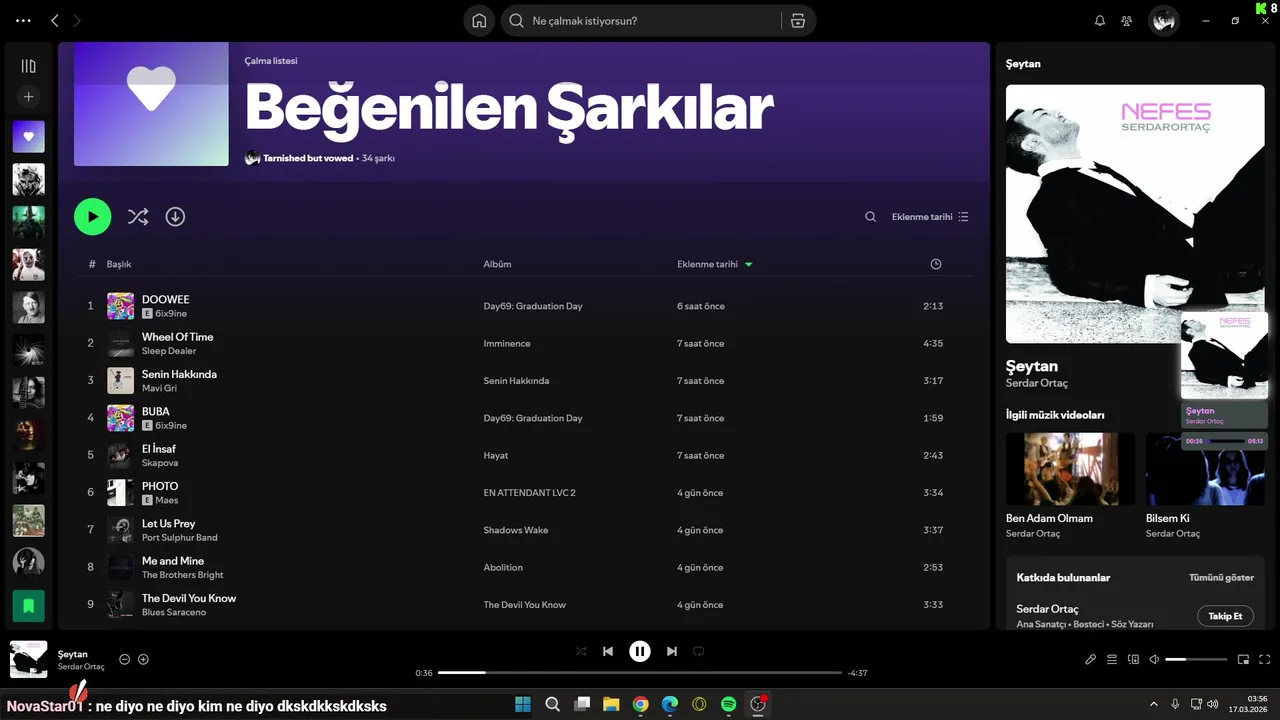This screenshot has height=720, width=1280.
Task: Hide the current song with the minus circle
Action: [125, 659]
